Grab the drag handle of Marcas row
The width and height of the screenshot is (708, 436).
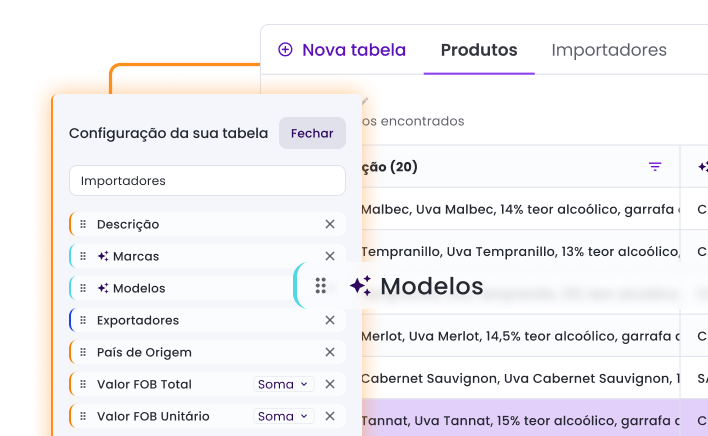pyautogui.click(x=83, y=256)
